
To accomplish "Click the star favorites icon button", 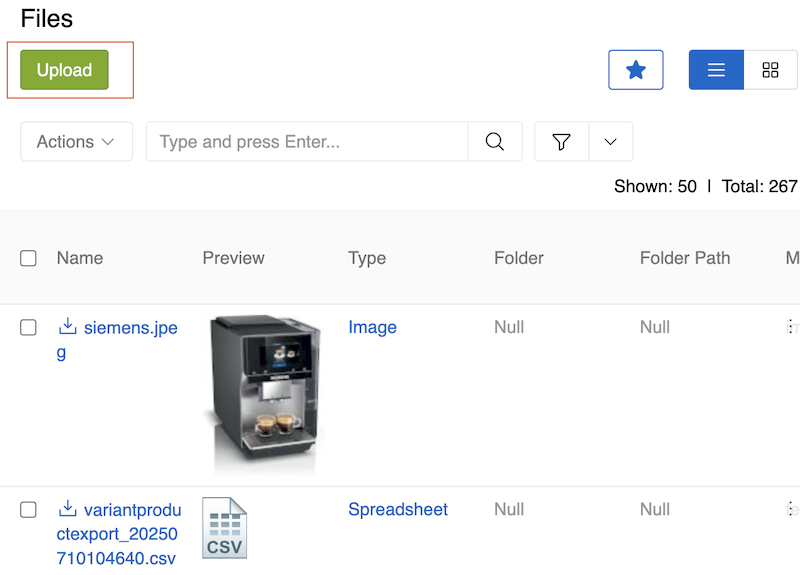I will coord(636,70).
